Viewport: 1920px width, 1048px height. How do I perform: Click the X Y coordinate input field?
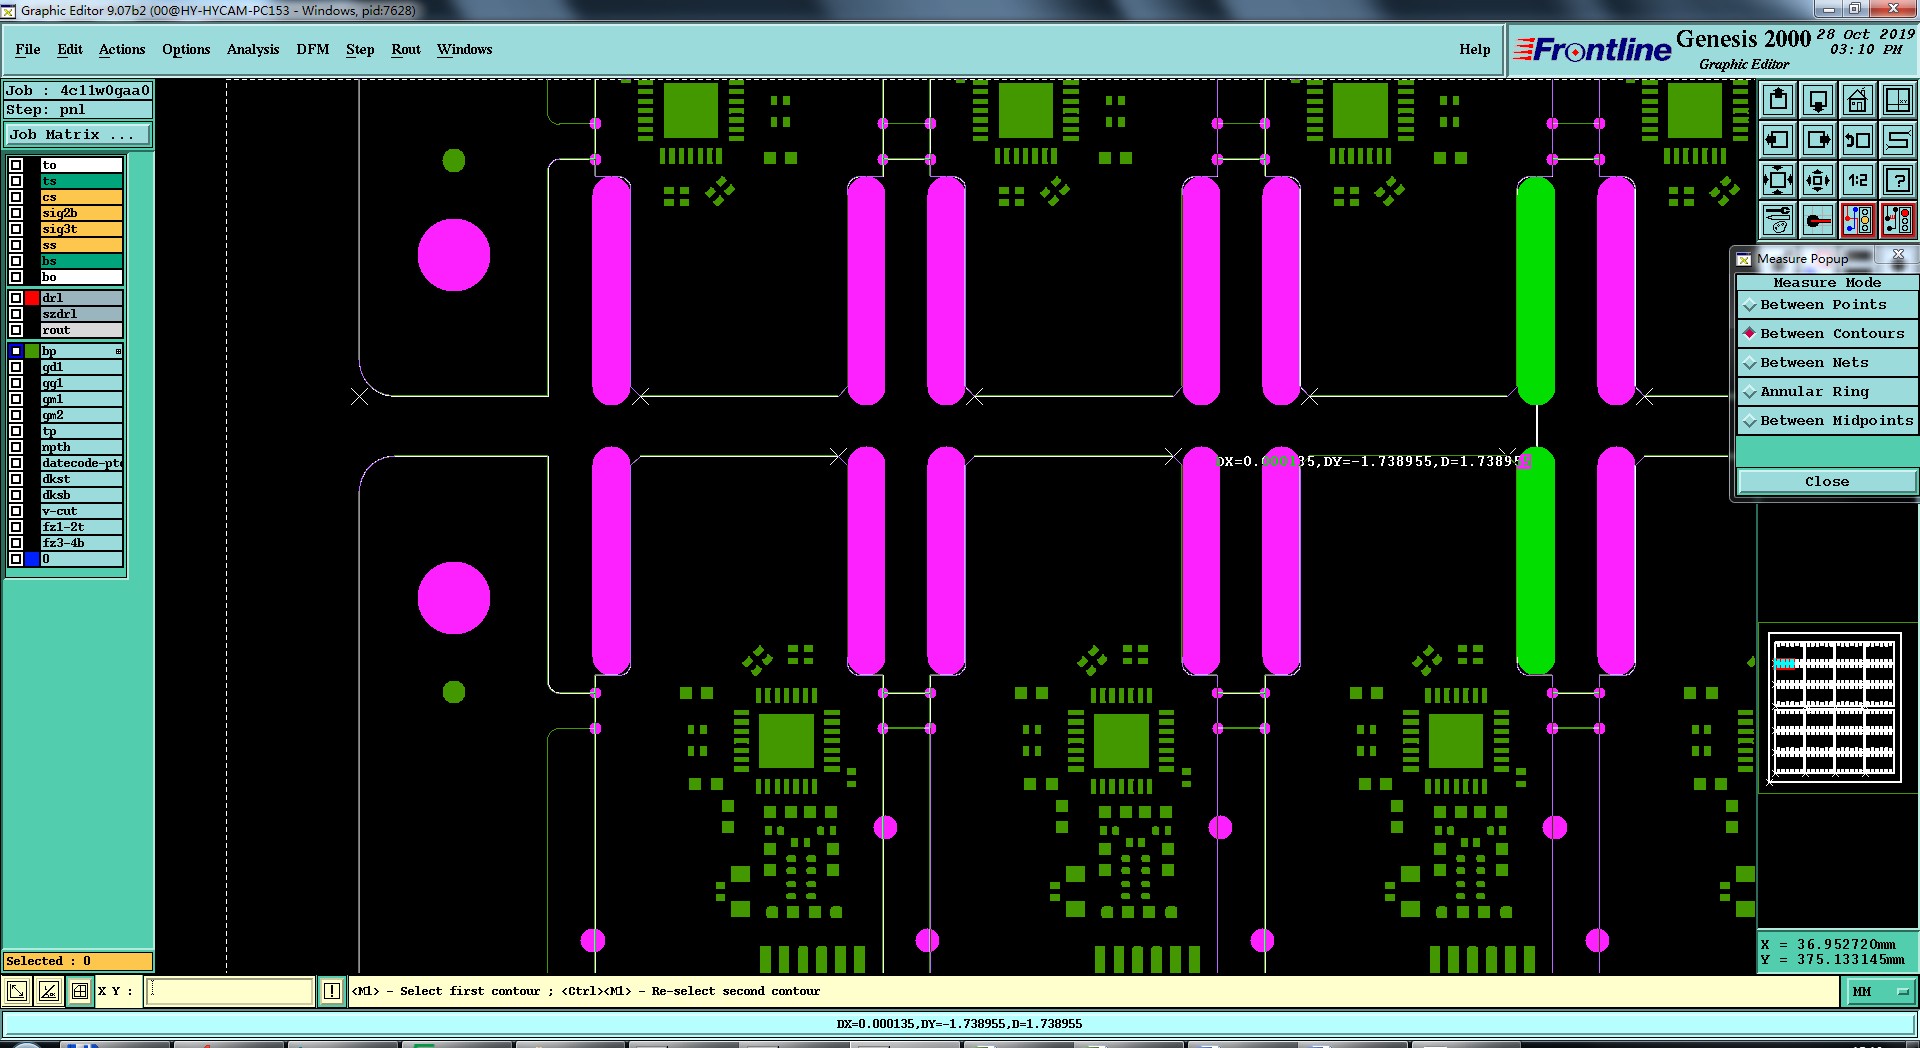click(230, 991)
